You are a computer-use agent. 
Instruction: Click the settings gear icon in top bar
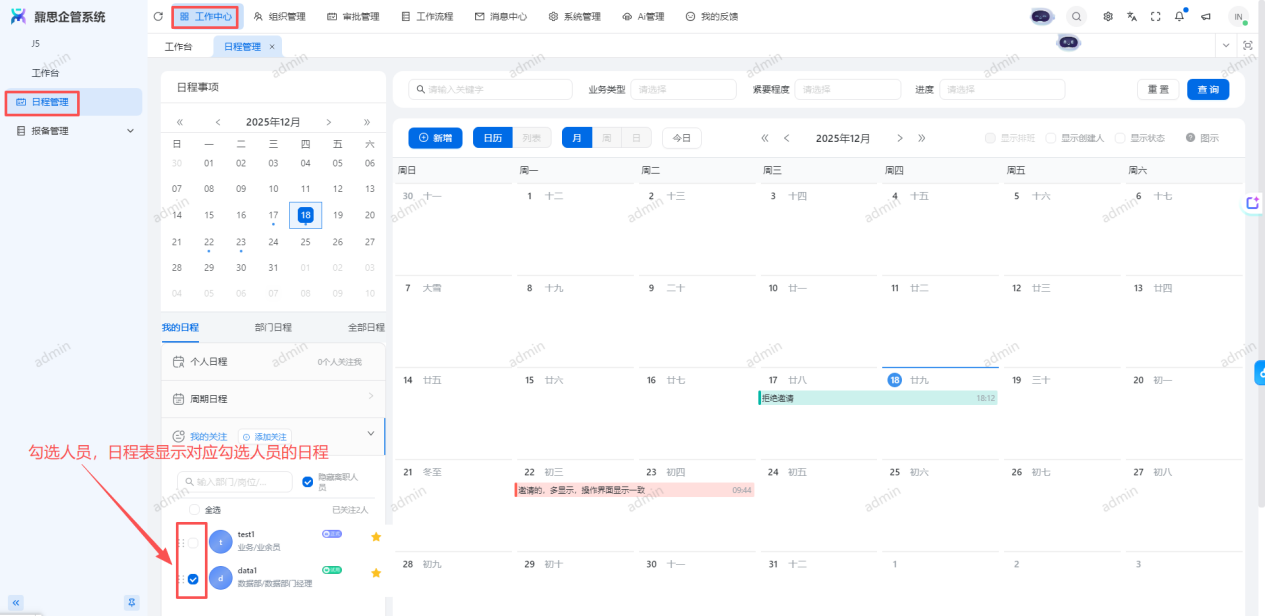pyautogui.click(x=1108, y=16)
